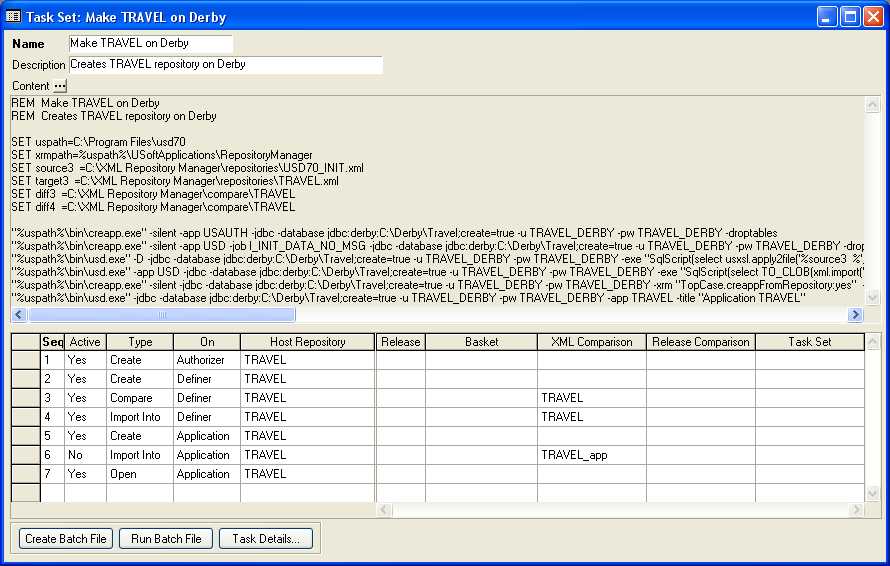Click 'Application' in row 5
This screenshot has width=890, height=566.
[x=207, y=435]
